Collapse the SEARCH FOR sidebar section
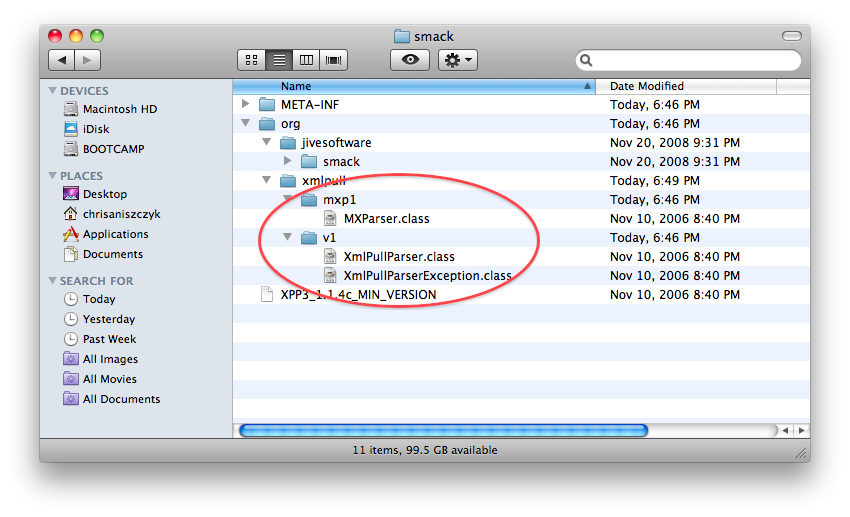Screen dimensions: 850x517 coord(53,281)
